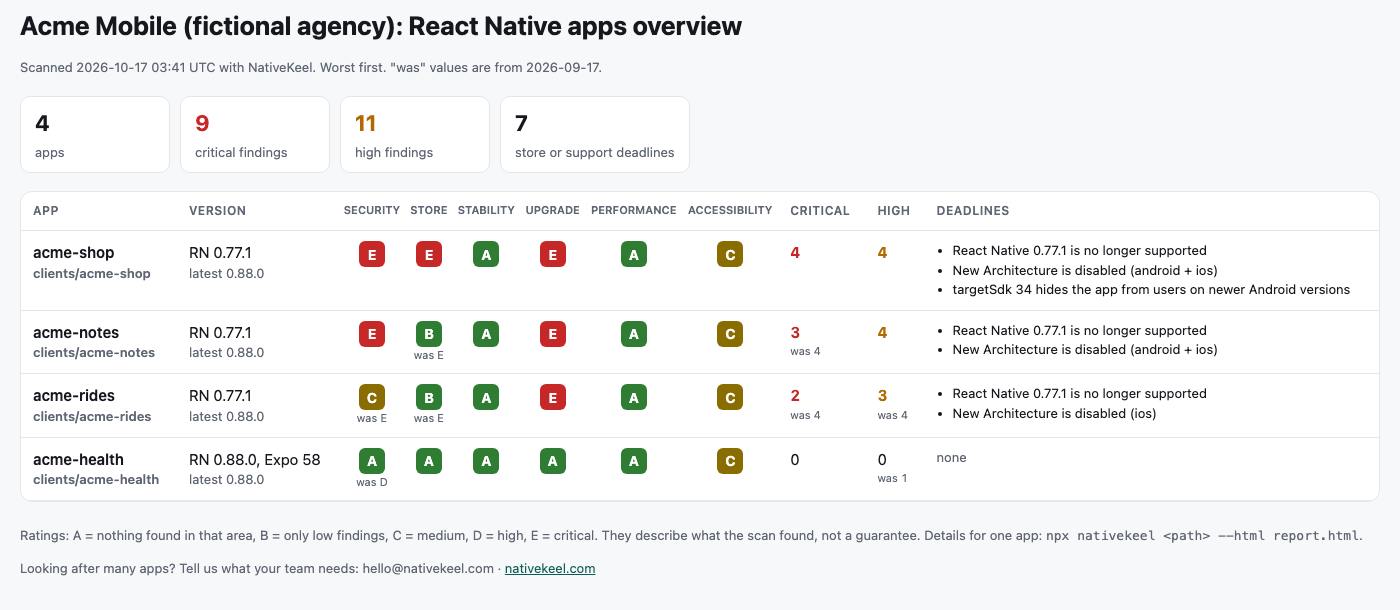The width and height of the screenshot is (1400, 610).
Task: Click acme-health Performance rating A badge
Action: point(633,460)
